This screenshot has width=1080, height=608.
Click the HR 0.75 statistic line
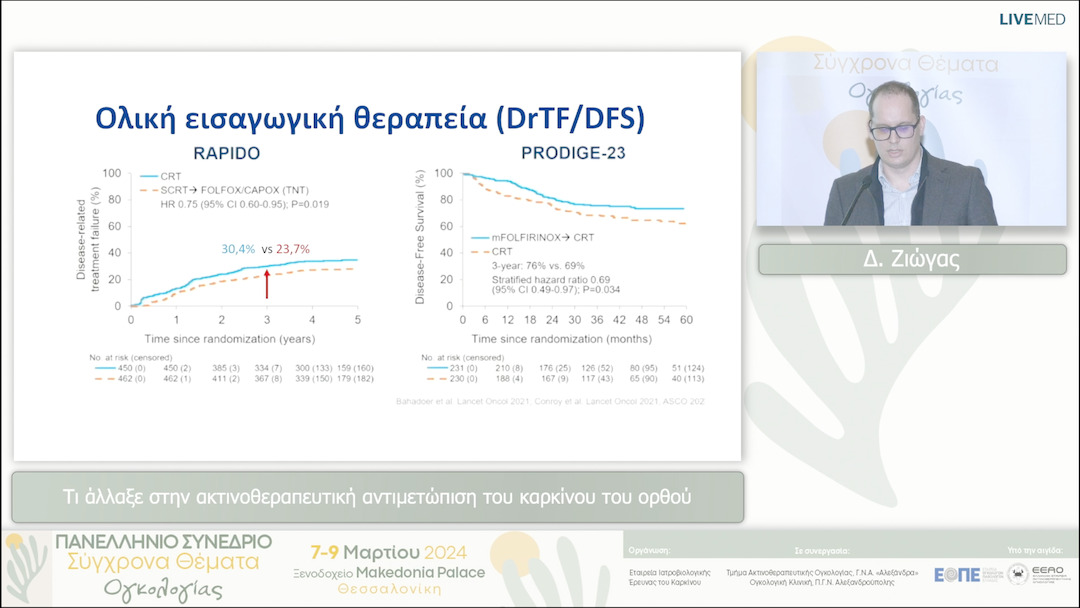245,205
